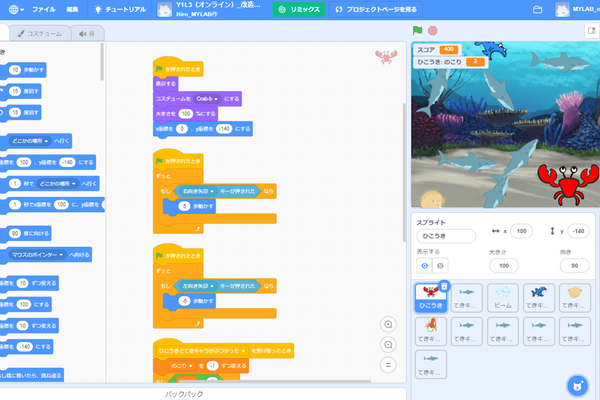Open the choose-a-sprite cat button
This screenshot has height=400, width=600.
click(577, 386)
